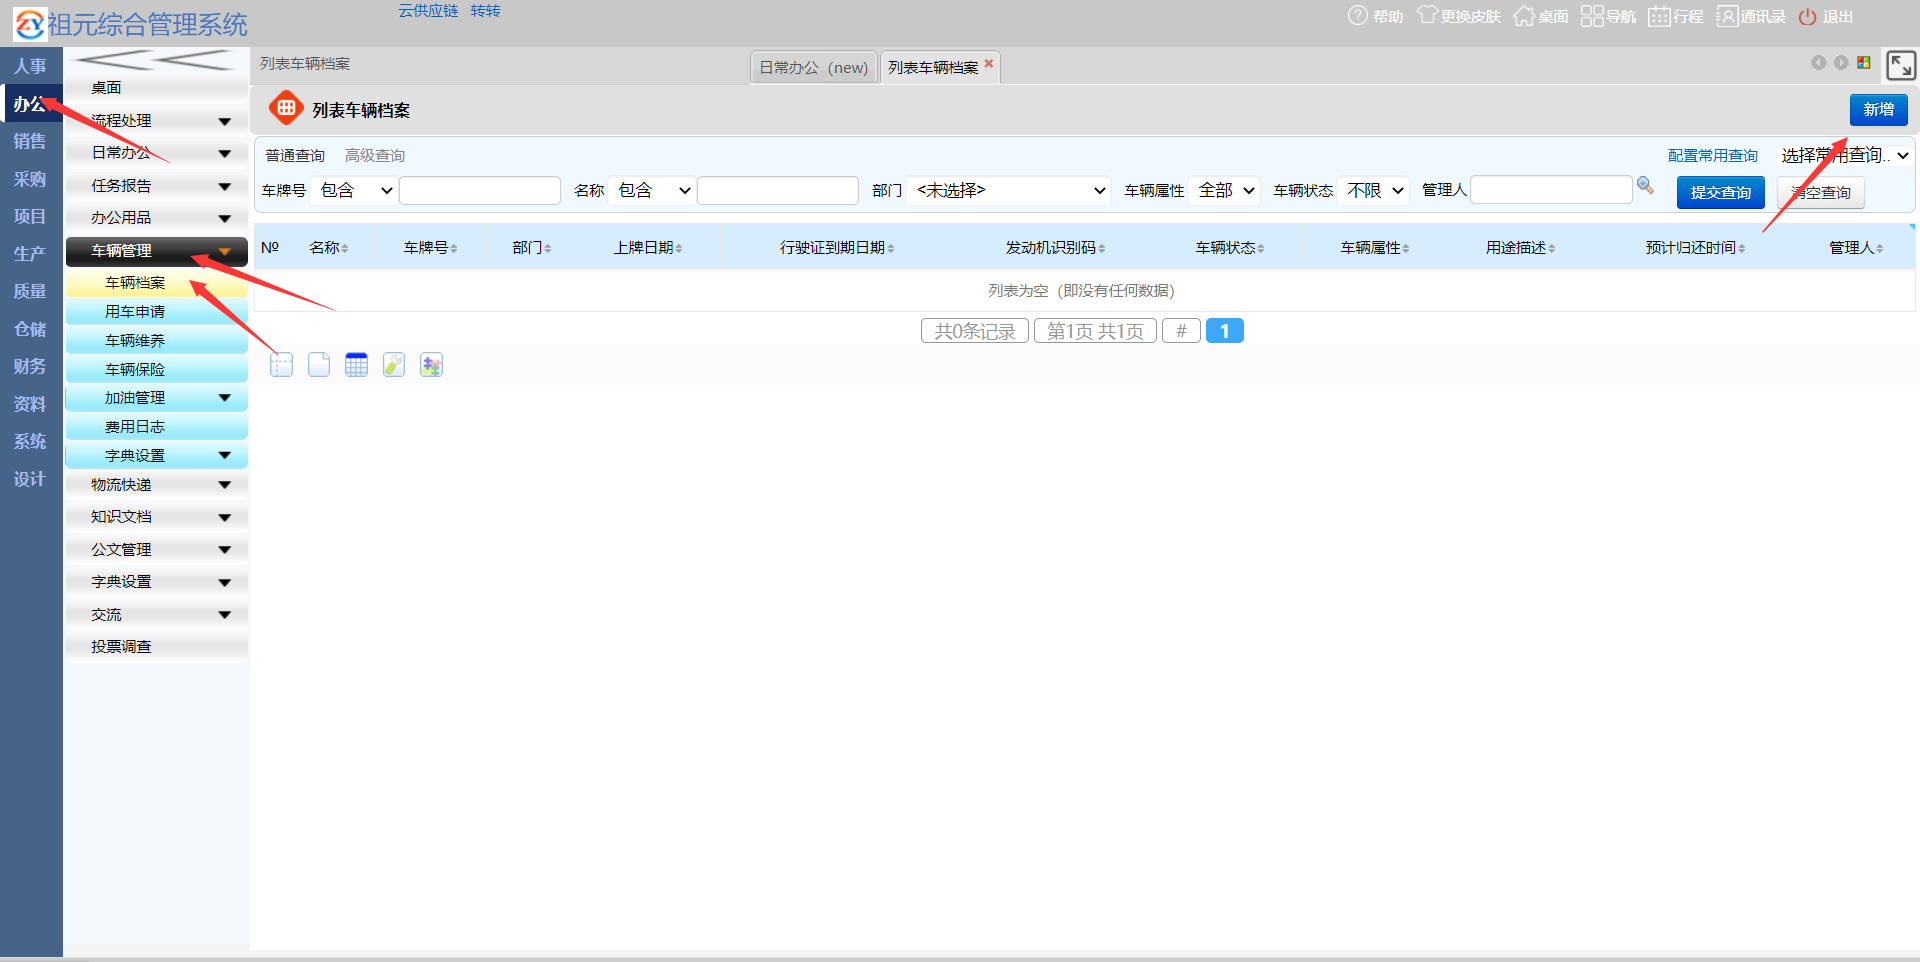The height and width of the screenshot is (962, 1920).
Task: Switch to the 高级查询 advanced query tab
Action: tap(375, 156)
